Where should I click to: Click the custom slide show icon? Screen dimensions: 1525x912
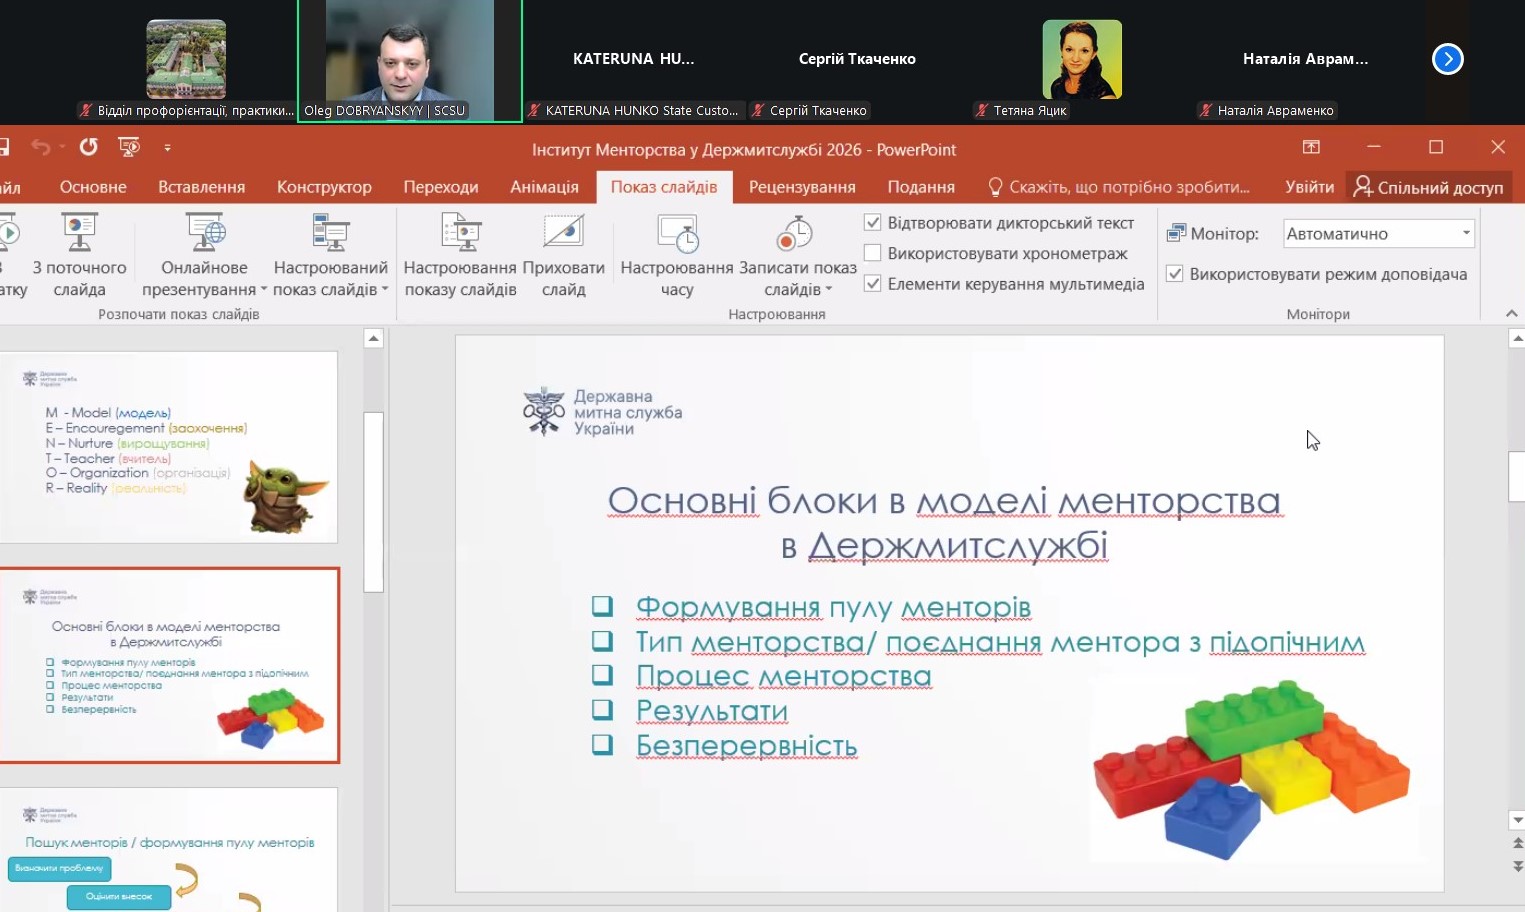coord(330,233)
